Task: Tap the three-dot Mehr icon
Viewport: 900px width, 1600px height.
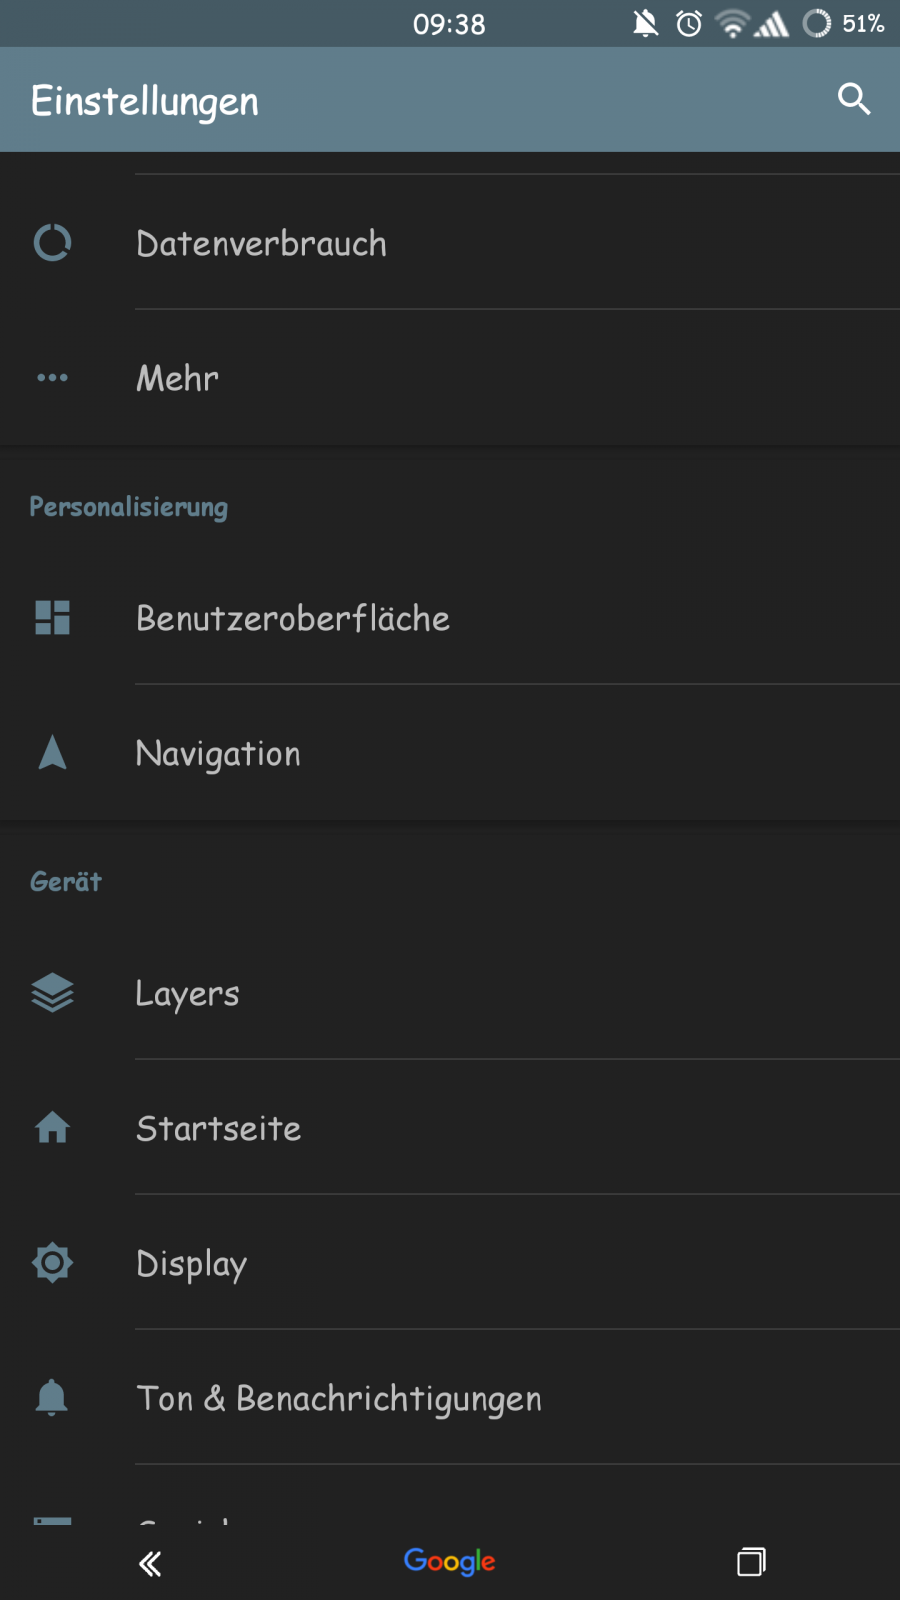Action: pyautogui.click(x=52, y=378)
